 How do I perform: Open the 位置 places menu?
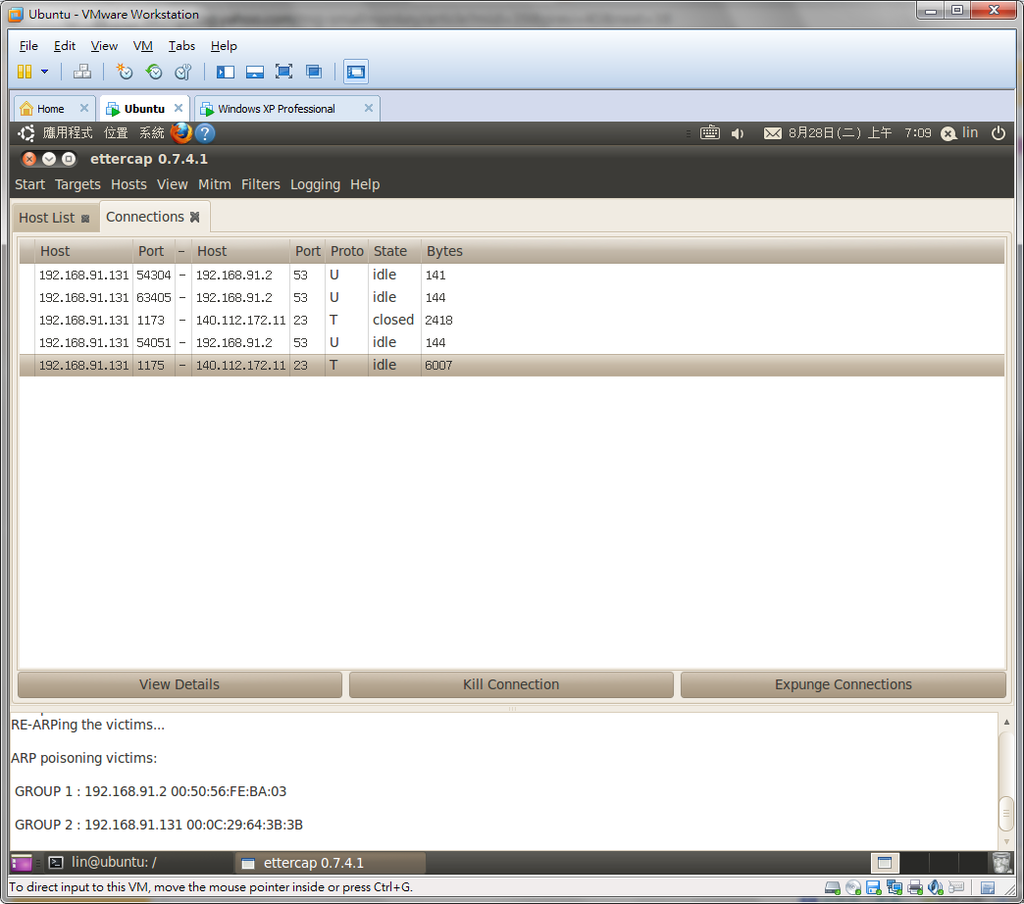tap(116, 133)
